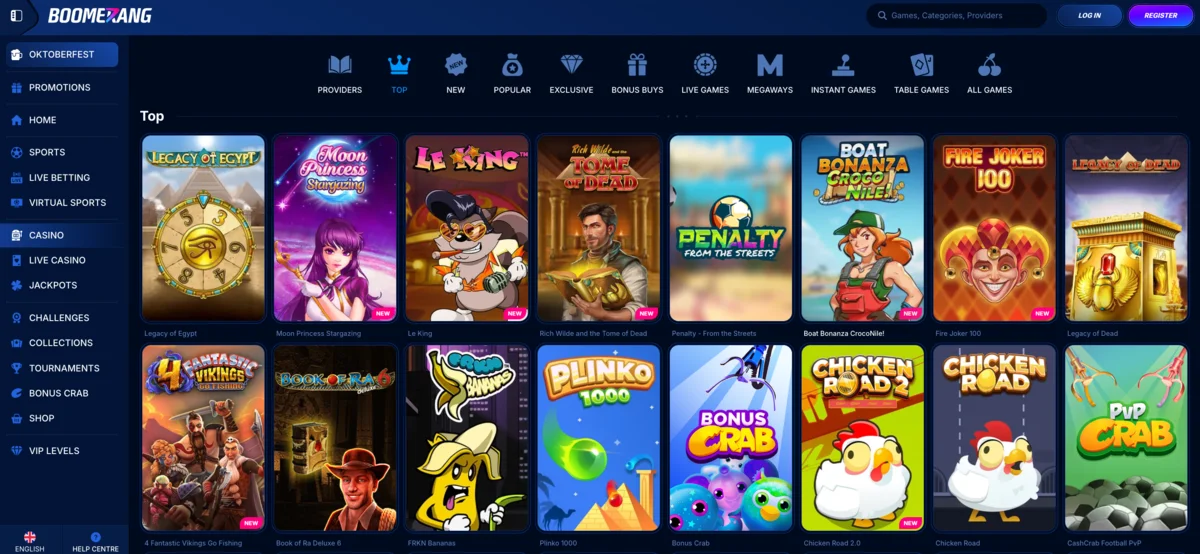Open the Providers category icon
Screen dimensions: 1200x554
340,65
